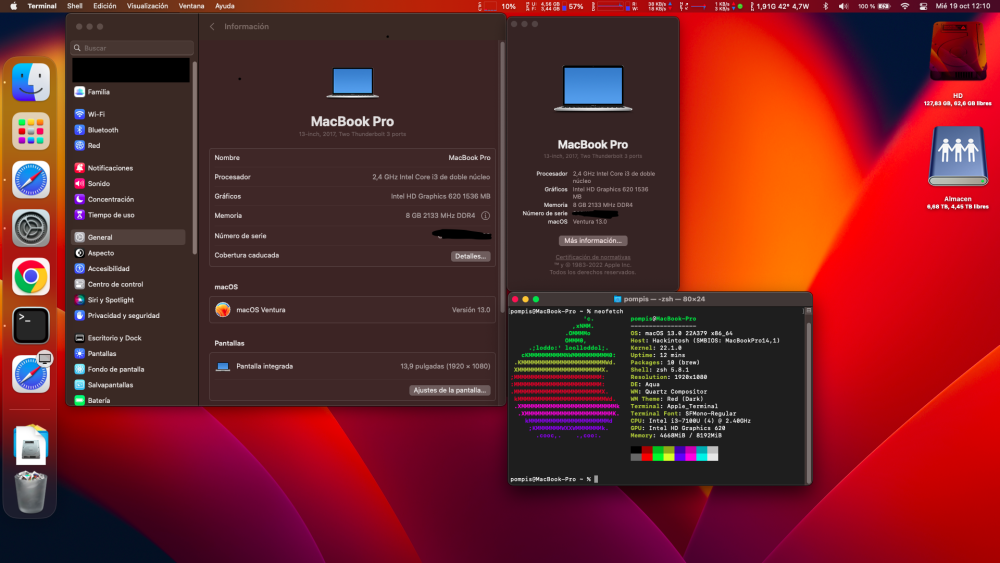Open Batería settings in sidebar
The width and height of the screenshot is (1000, 563).
128,400
